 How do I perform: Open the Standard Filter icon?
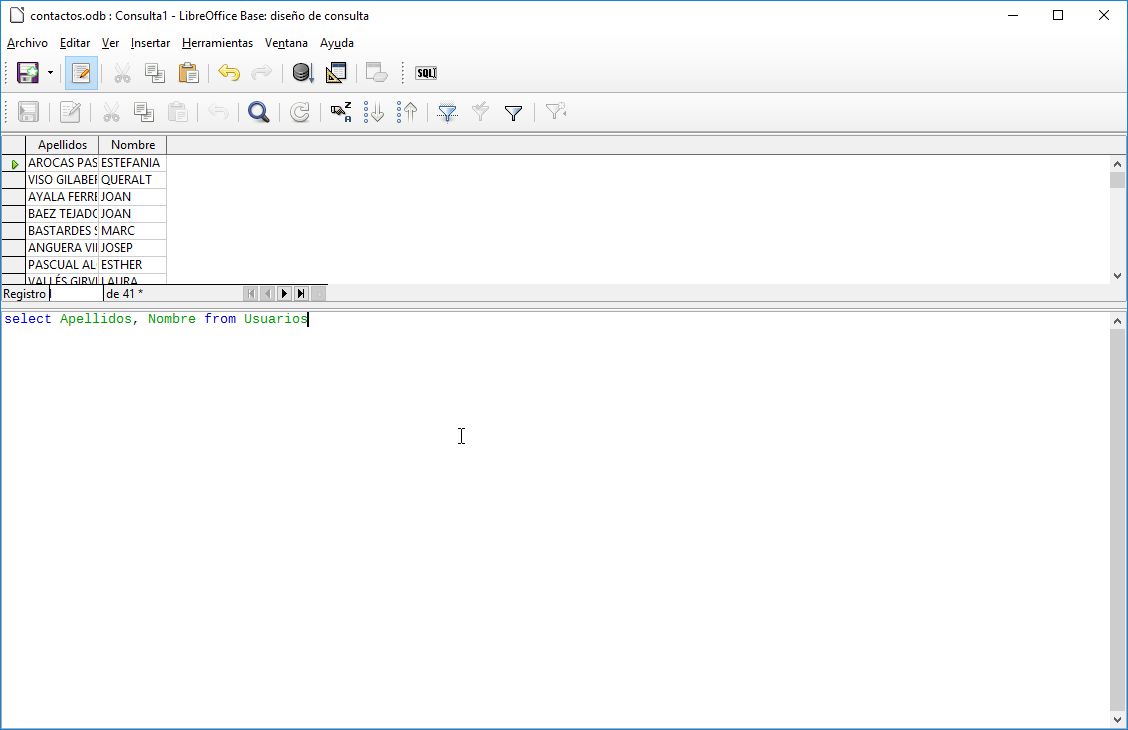click(x=513, y=112)
